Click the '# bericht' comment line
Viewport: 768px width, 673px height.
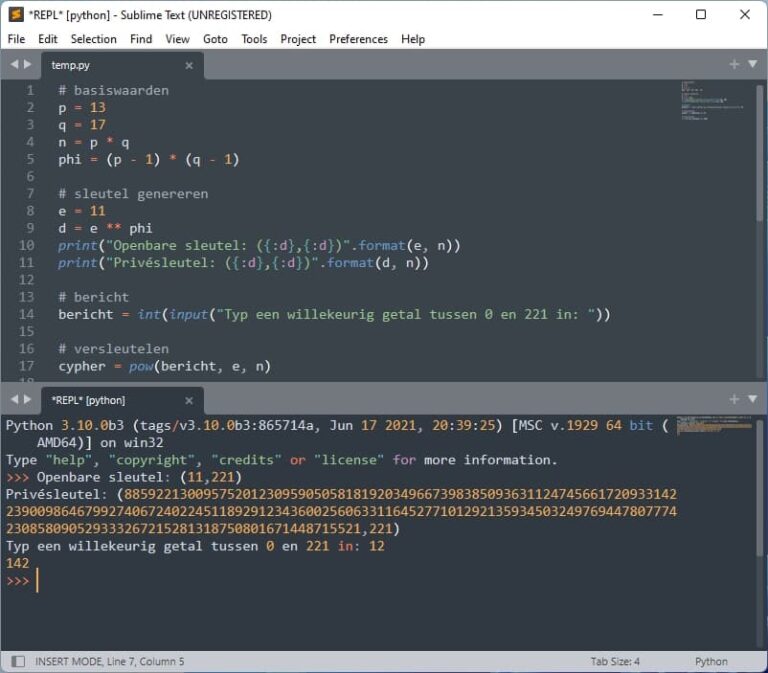(x=94, y=297)
